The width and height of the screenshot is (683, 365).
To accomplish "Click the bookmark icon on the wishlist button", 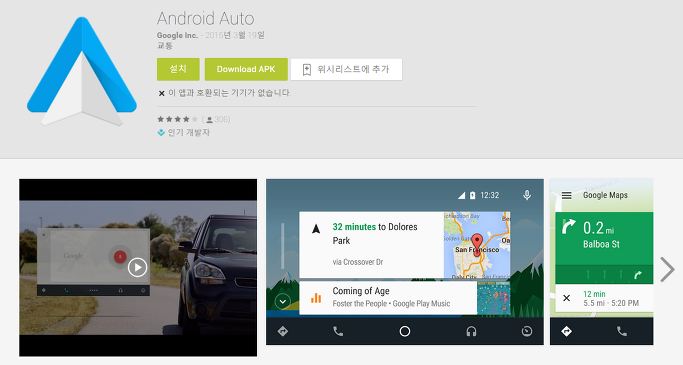I will [x=307, y=70].
